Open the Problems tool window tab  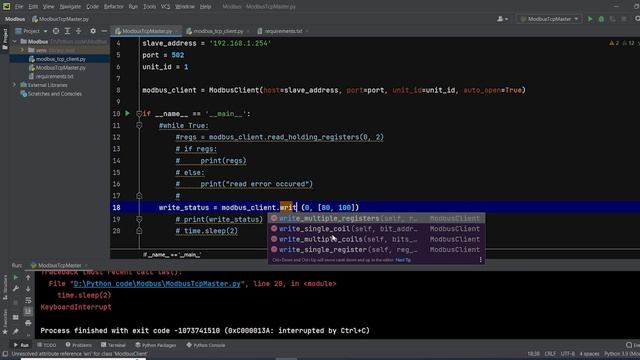coord(78,345)
